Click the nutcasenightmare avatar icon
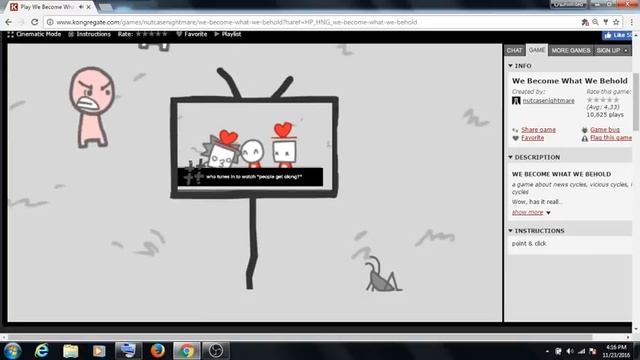This screenshot has height=360, width=640. [516, 101]
